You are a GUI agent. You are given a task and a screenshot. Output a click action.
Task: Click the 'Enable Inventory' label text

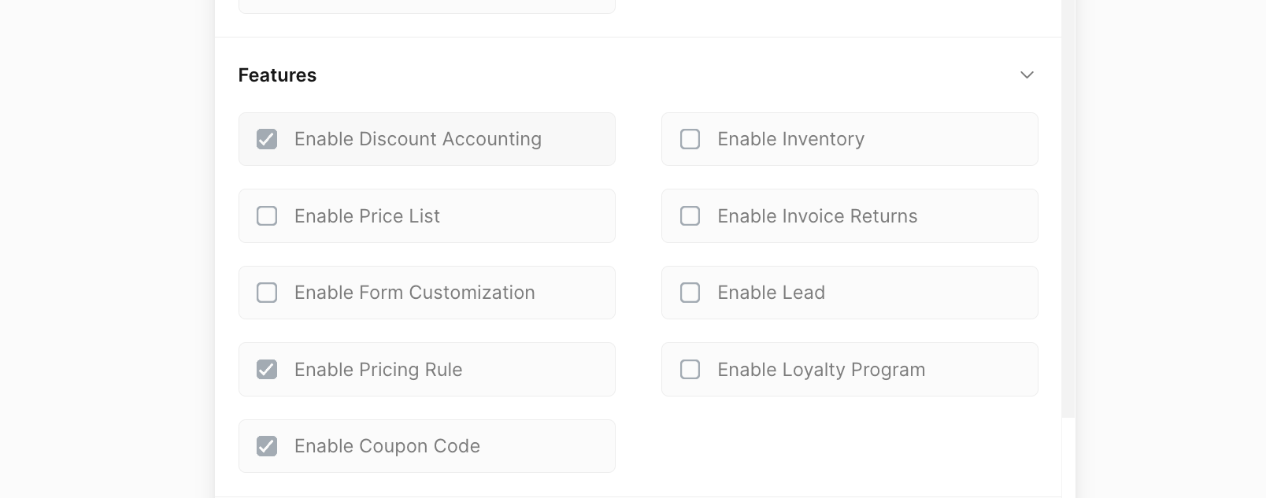coord(791,139)
